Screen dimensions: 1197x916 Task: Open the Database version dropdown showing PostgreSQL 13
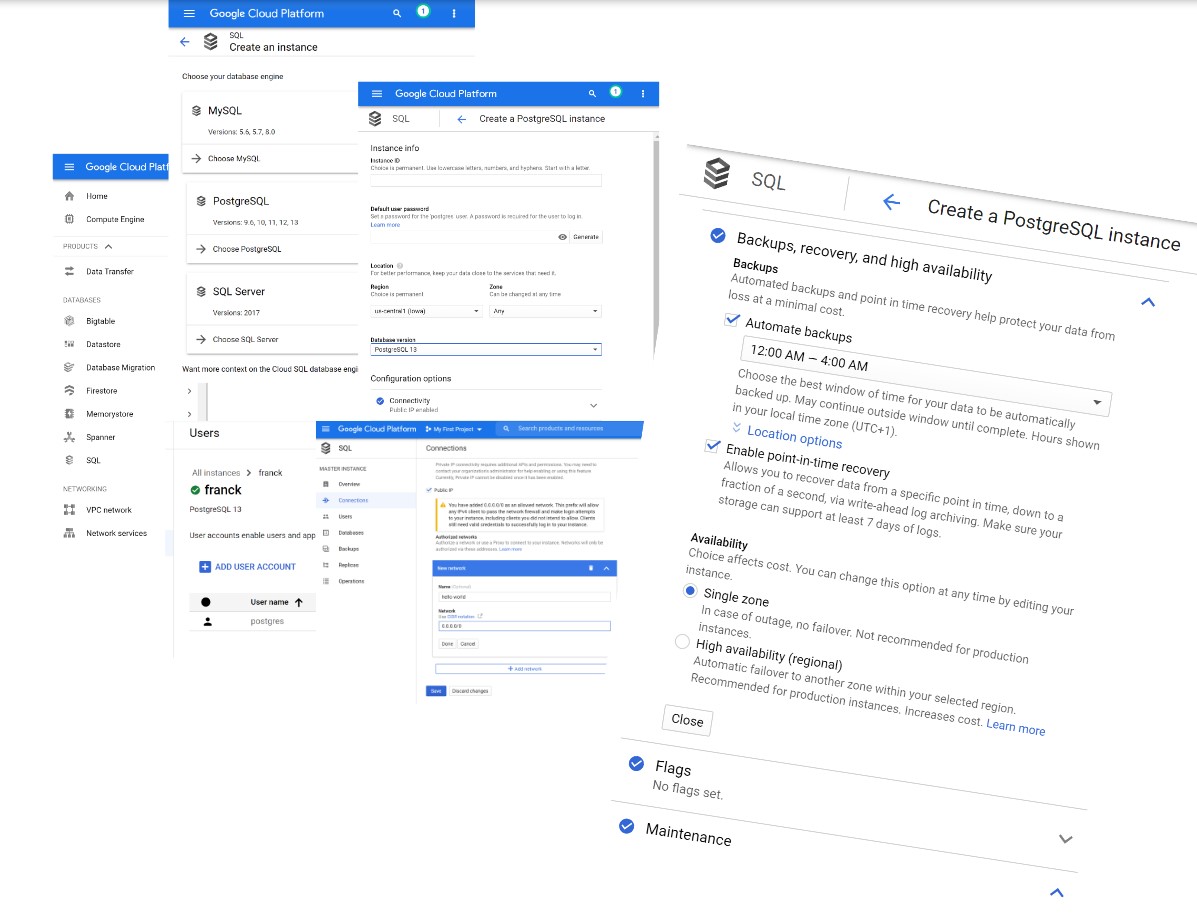[x=486, y=350]
